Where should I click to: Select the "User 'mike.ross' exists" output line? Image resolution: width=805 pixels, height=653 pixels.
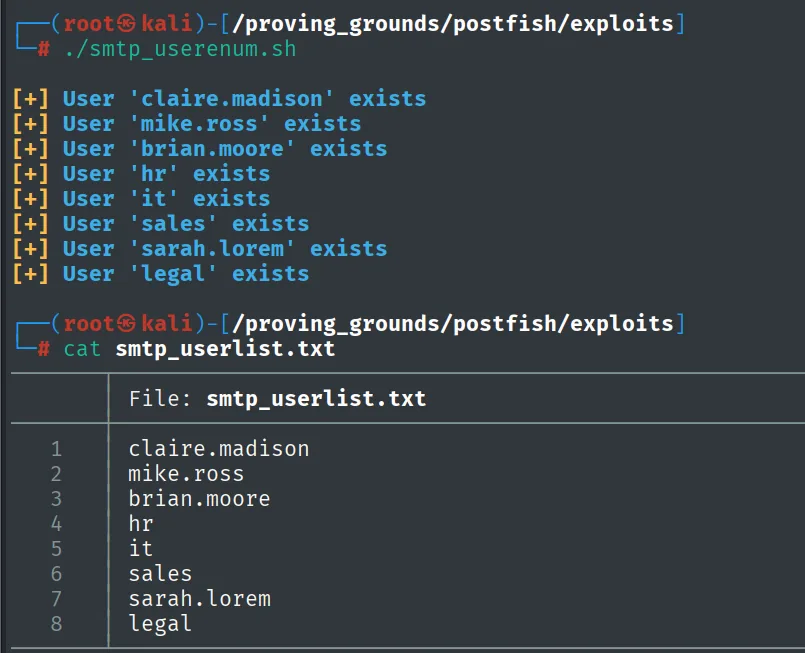tap(212, 124)
